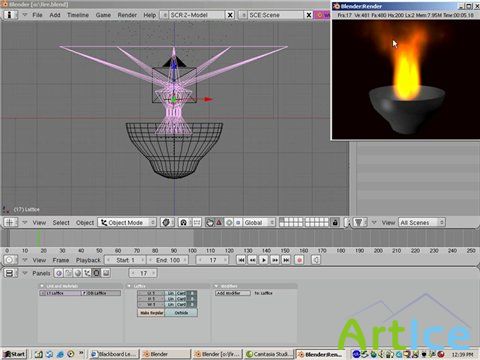The image size is (480, 360).
Task: Play the timeline animation
Action: (264, 260)
